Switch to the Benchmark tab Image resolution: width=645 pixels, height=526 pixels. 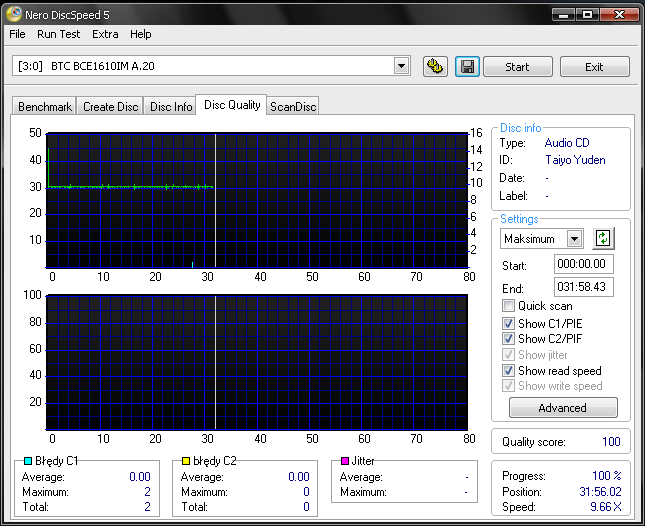coord(44,107)
